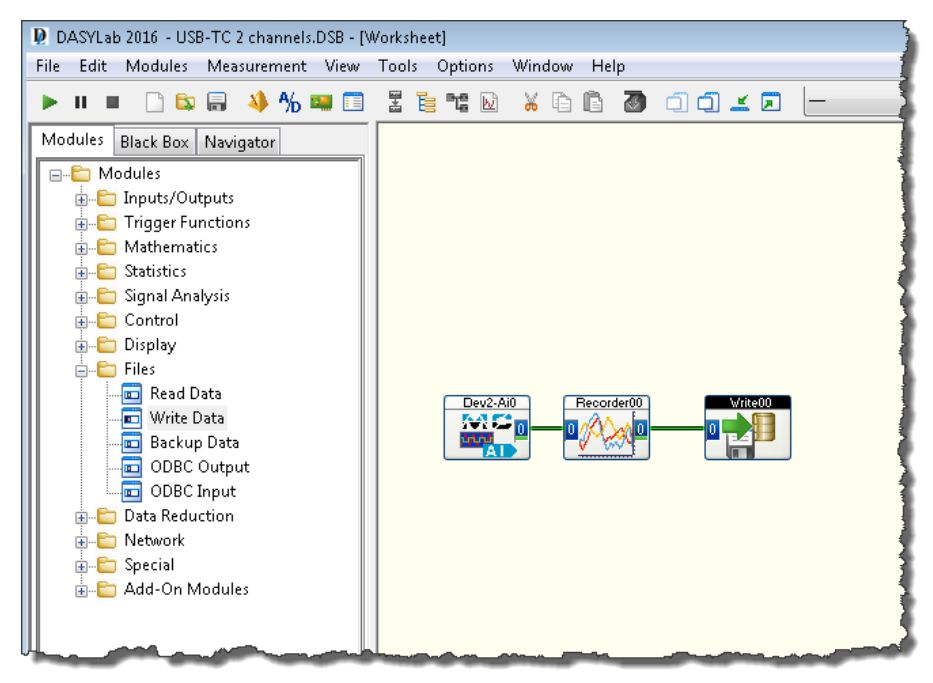Image resolution: width=933 pixels, height=683 pixels.
Task: Switch to the Black Box tab
Action: click(x=154, y=142)
